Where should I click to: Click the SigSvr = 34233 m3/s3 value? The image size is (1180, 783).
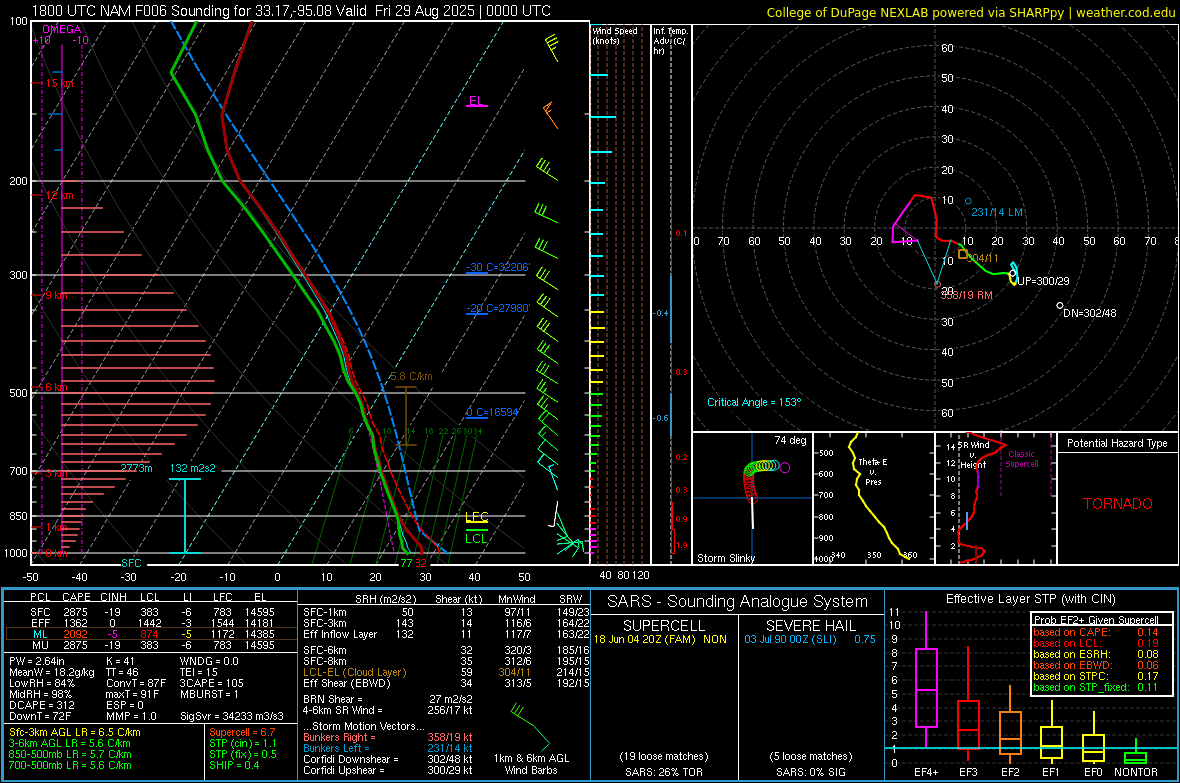232,716
